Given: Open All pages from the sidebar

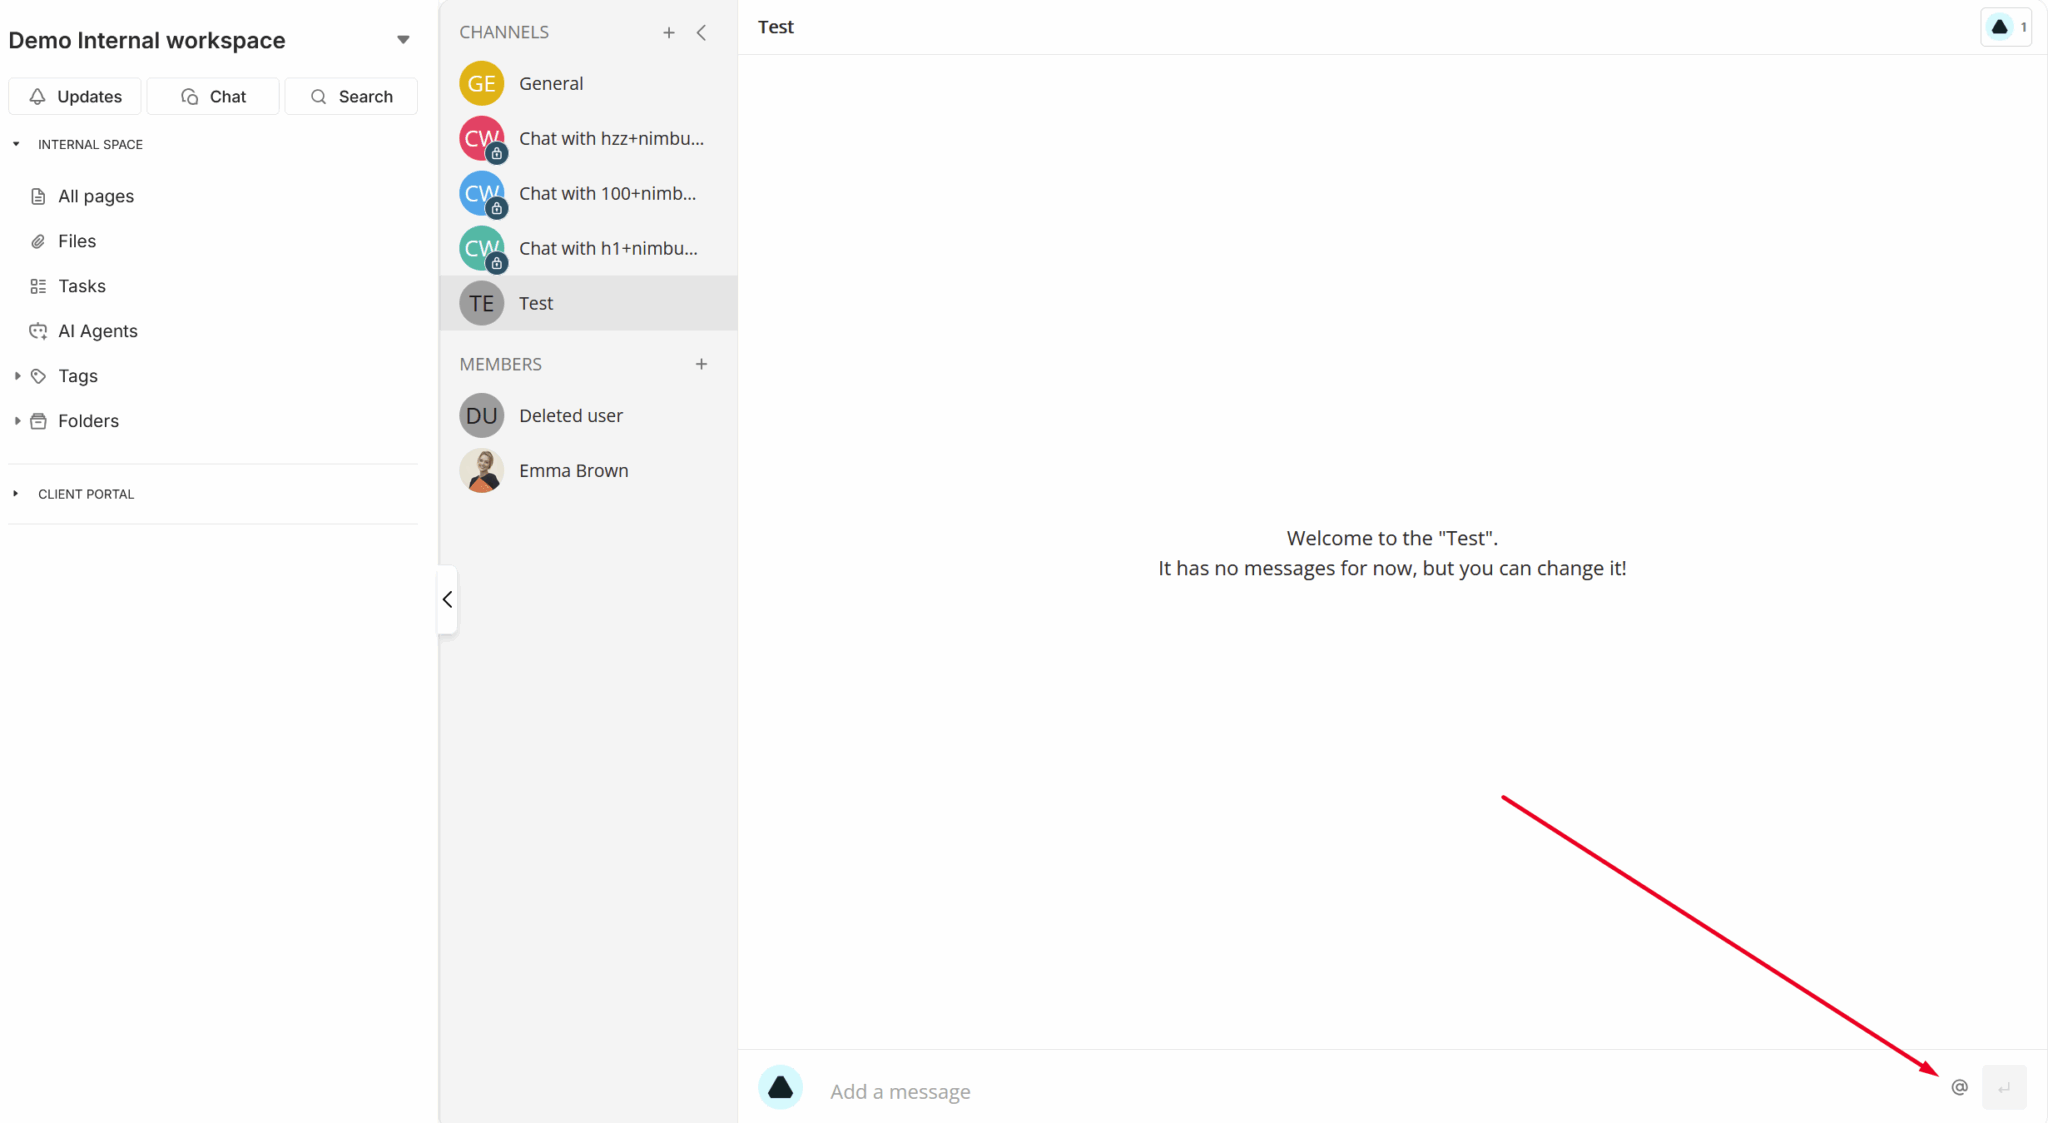Looking at the screenshot, I should (96, 195).
